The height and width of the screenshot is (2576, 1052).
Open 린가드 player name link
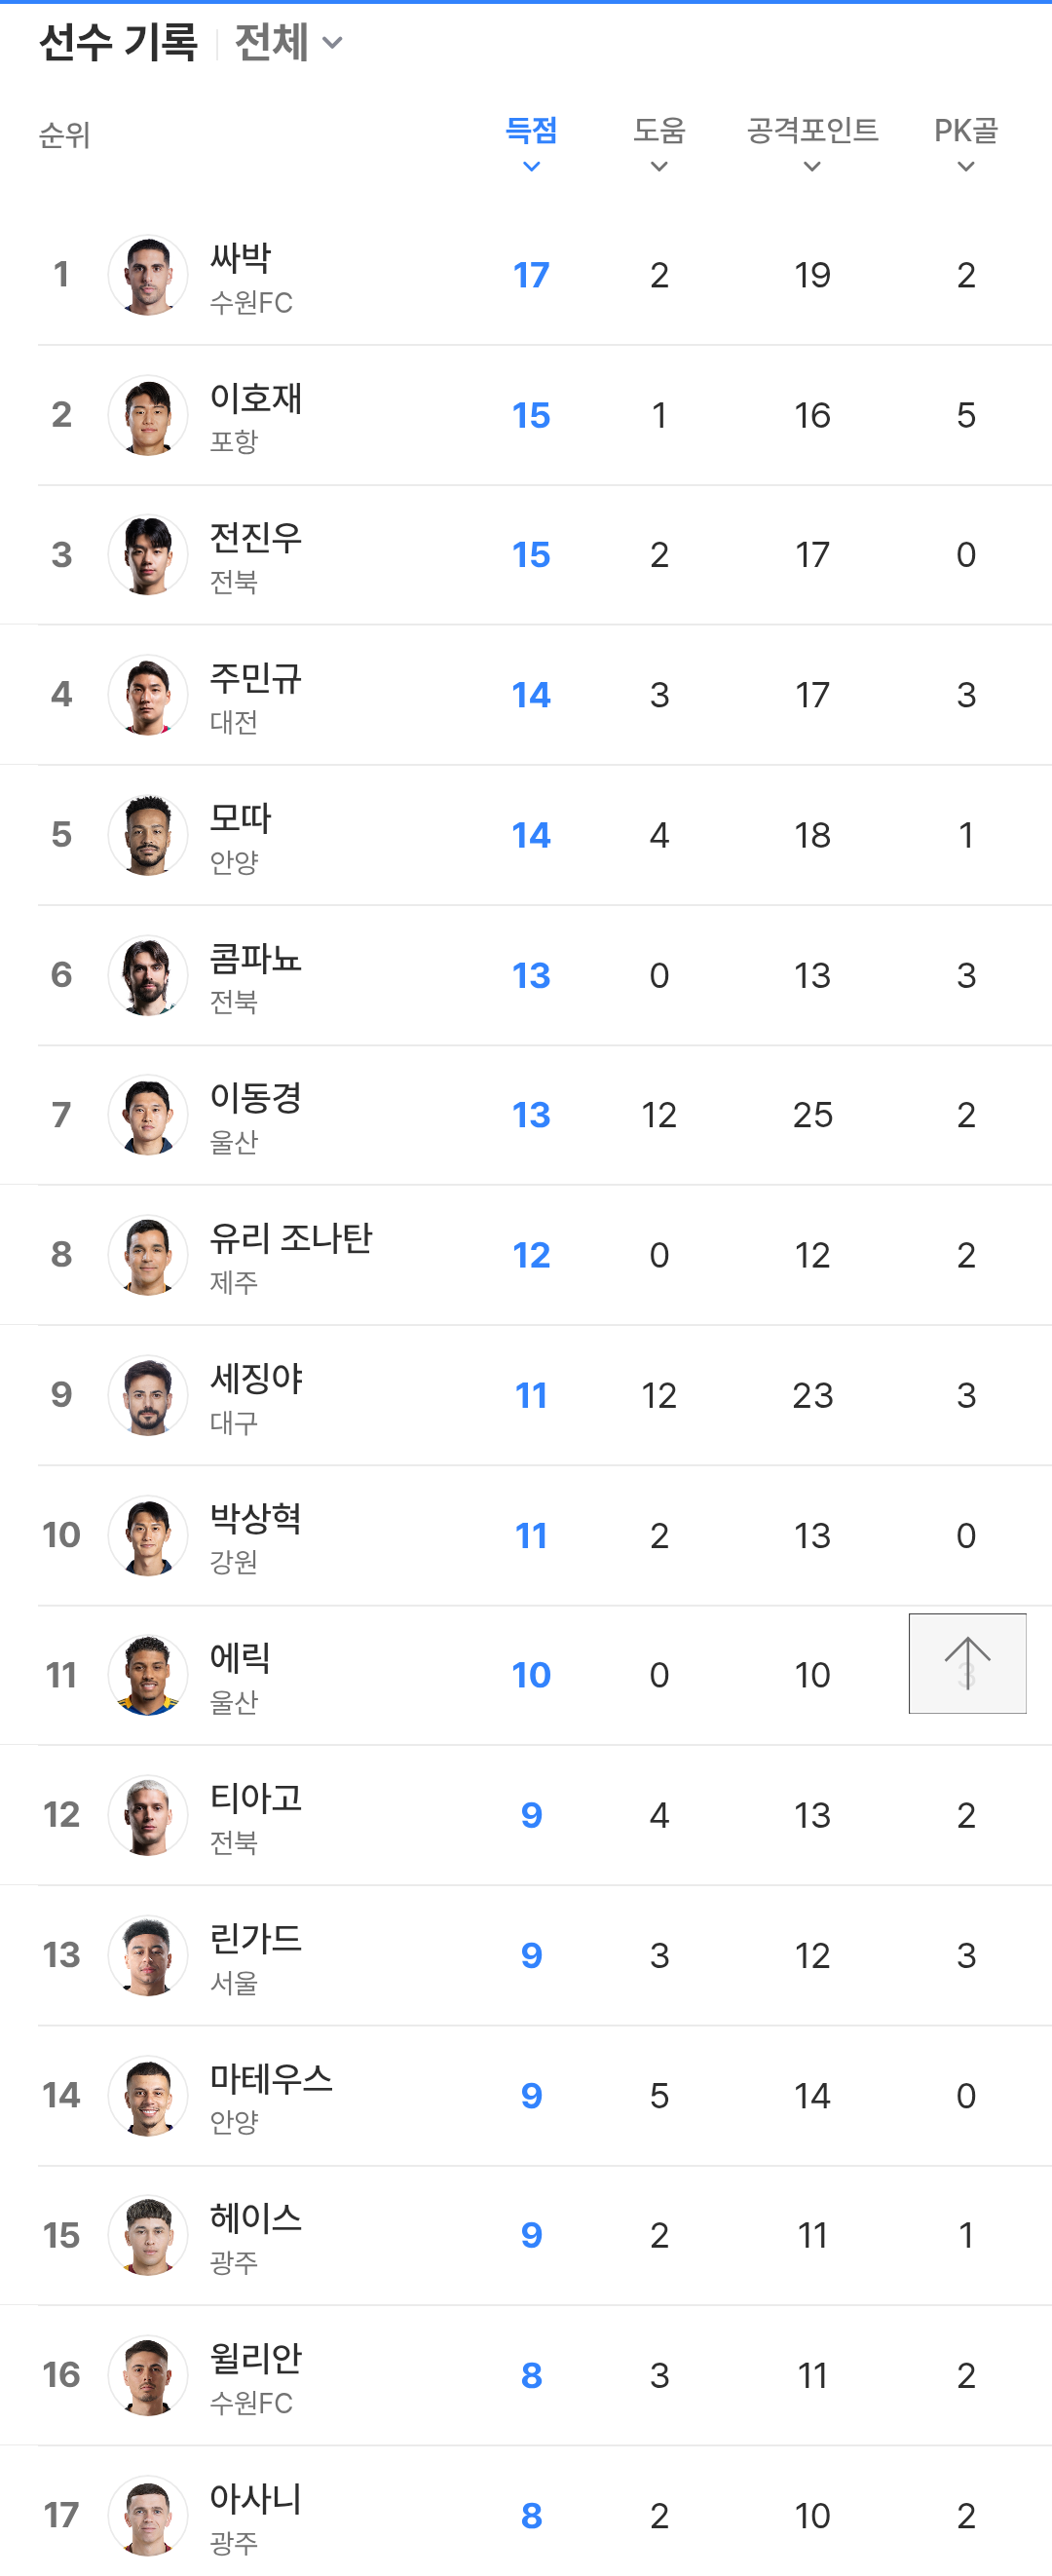pos(255,1938)
